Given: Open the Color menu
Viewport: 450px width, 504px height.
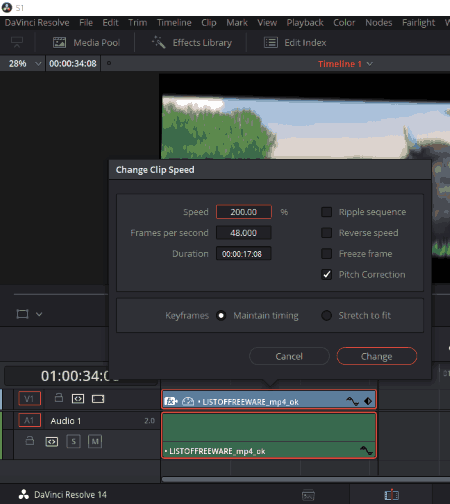Looking at the screenshot, I should tap(344, 23).
